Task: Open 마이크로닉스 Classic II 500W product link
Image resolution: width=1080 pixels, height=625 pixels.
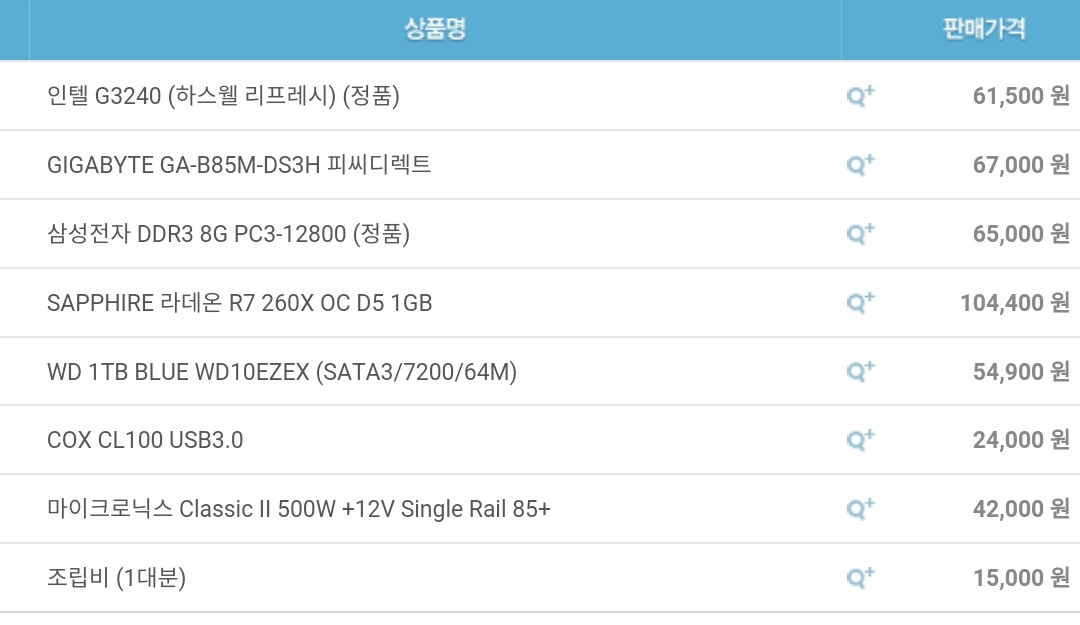Action: (x=298, y=509)
